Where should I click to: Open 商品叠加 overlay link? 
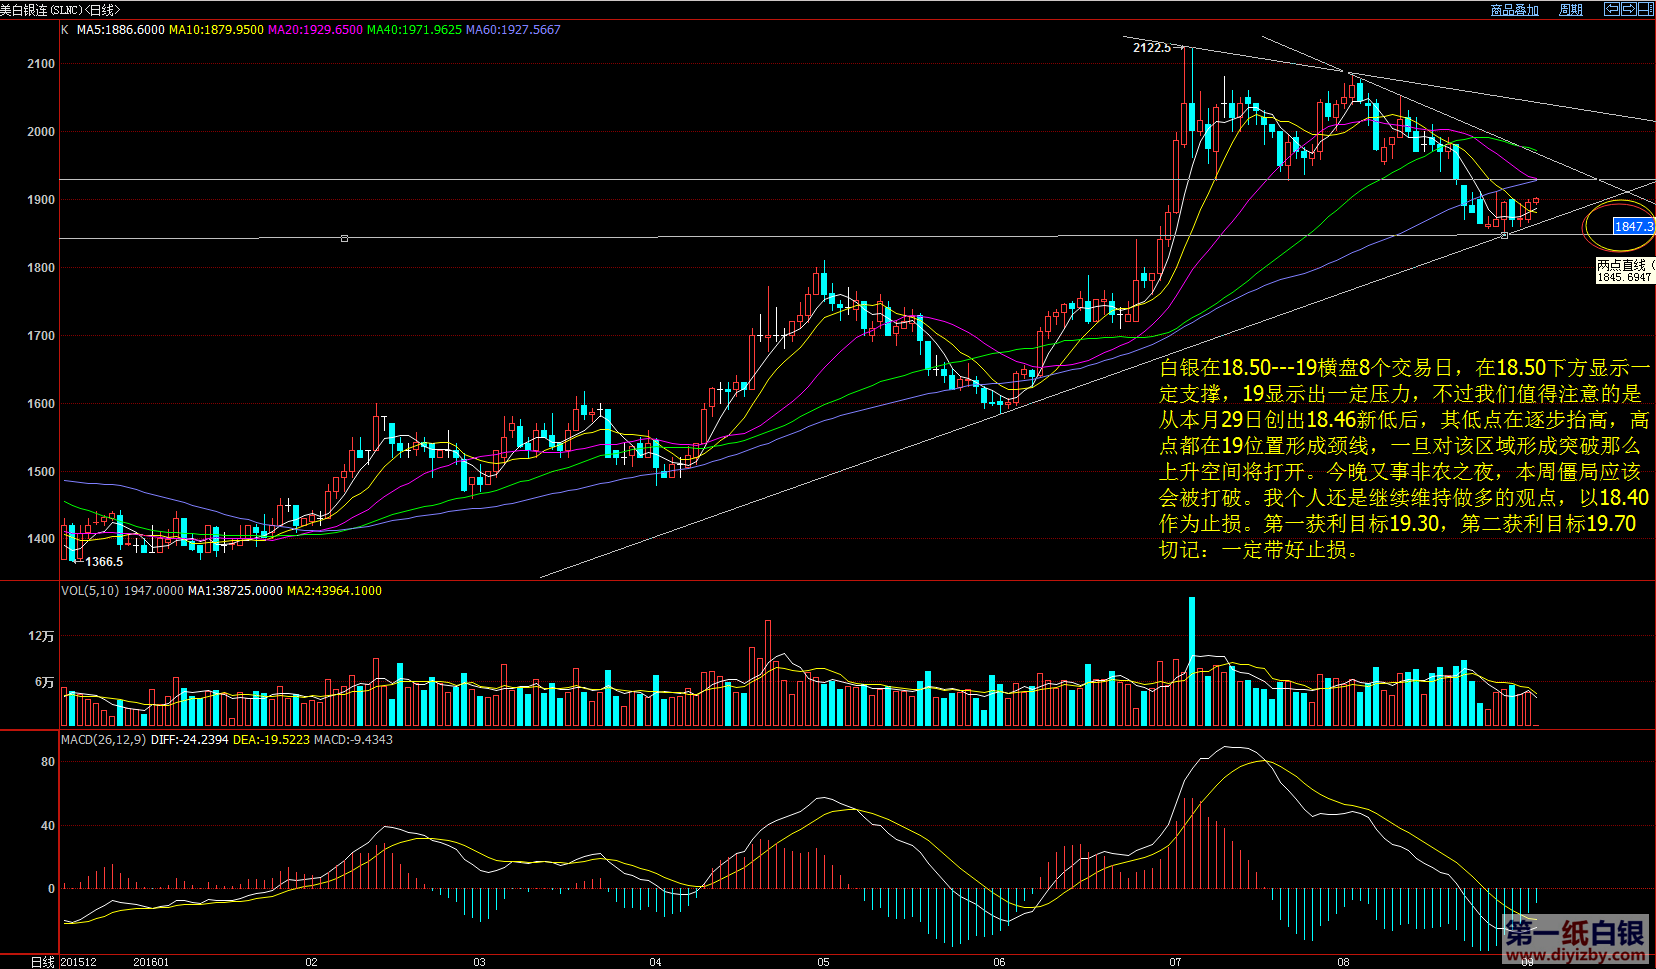click(1514, 10)
